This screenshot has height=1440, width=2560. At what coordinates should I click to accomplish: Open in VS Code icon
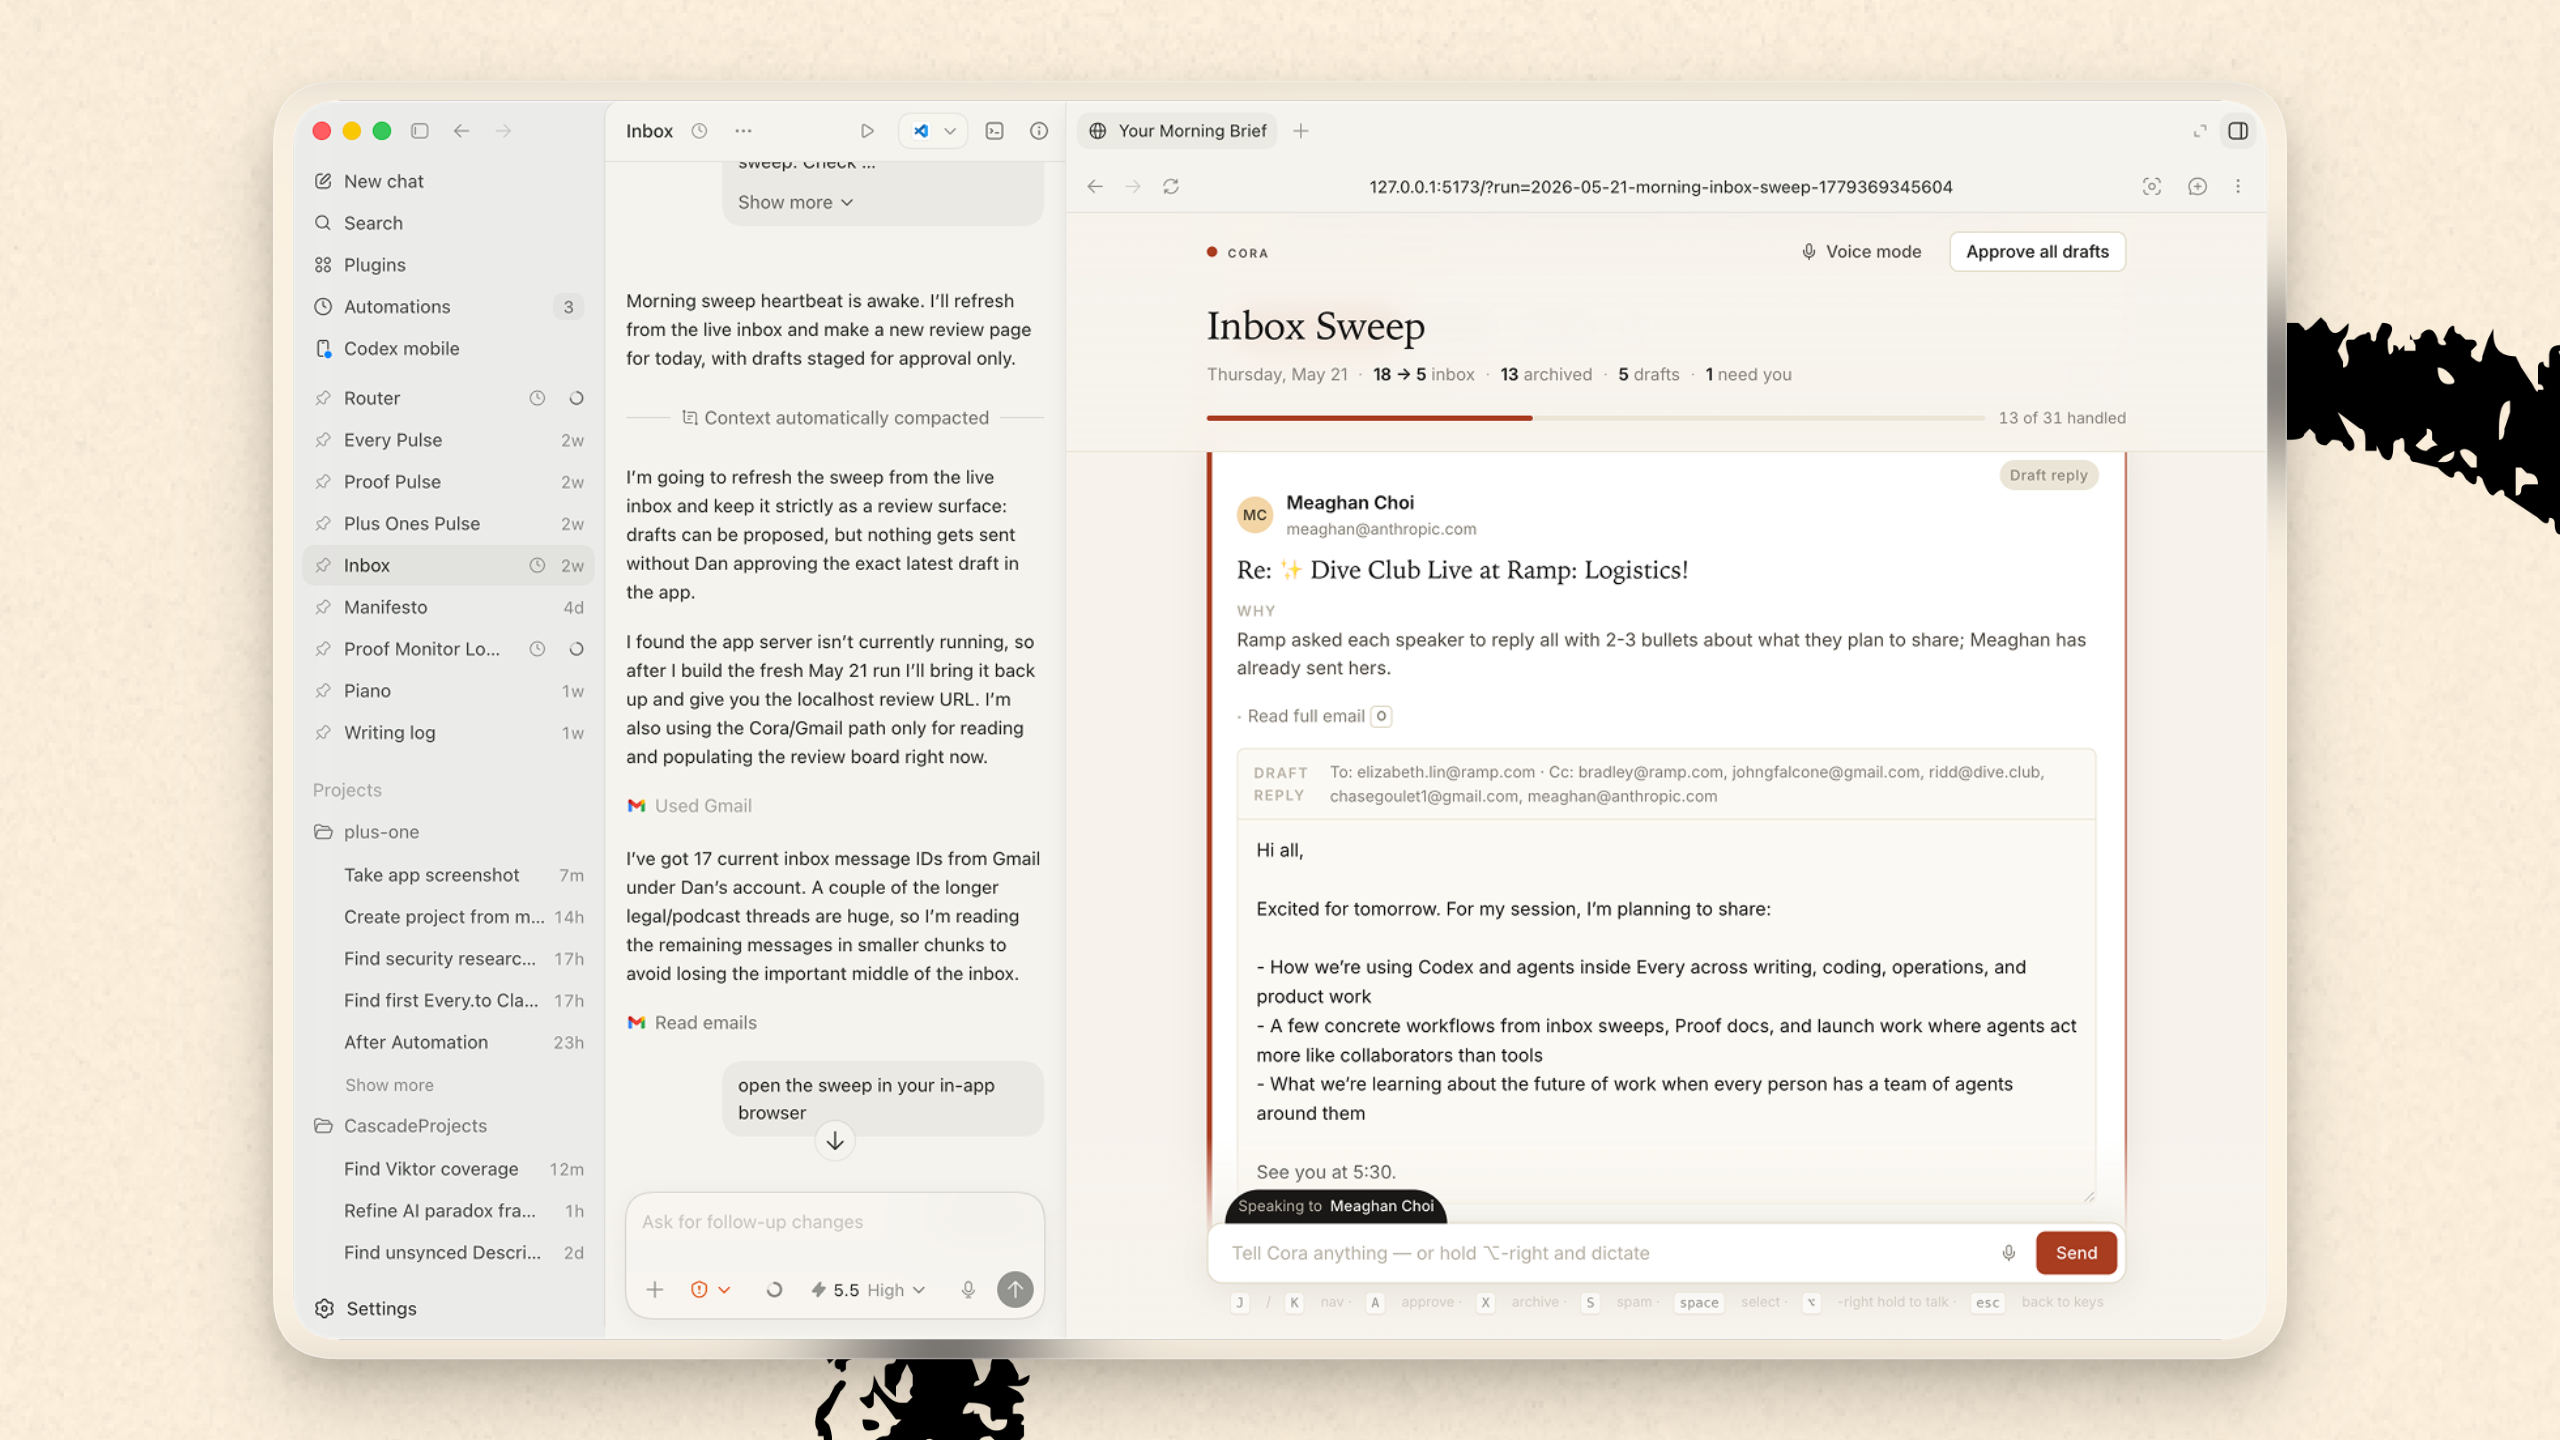click(921, 131)
